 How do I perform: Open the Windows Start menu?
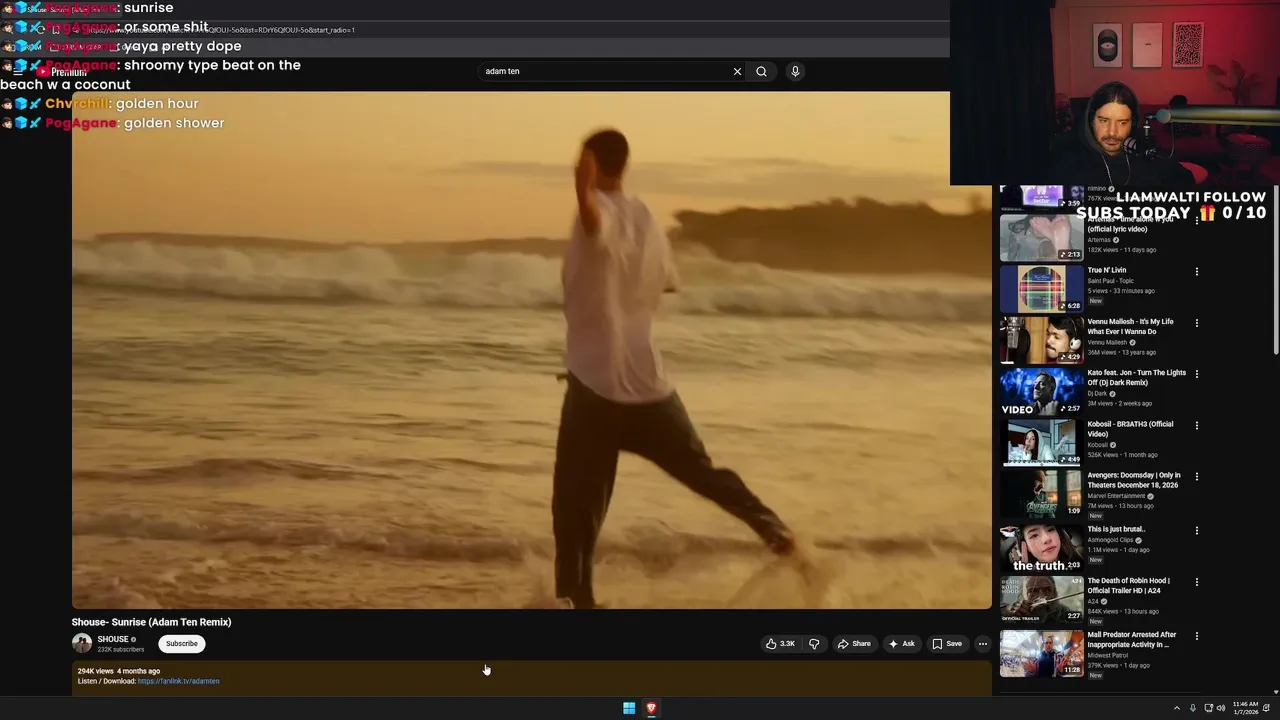(x=629, y=708)
